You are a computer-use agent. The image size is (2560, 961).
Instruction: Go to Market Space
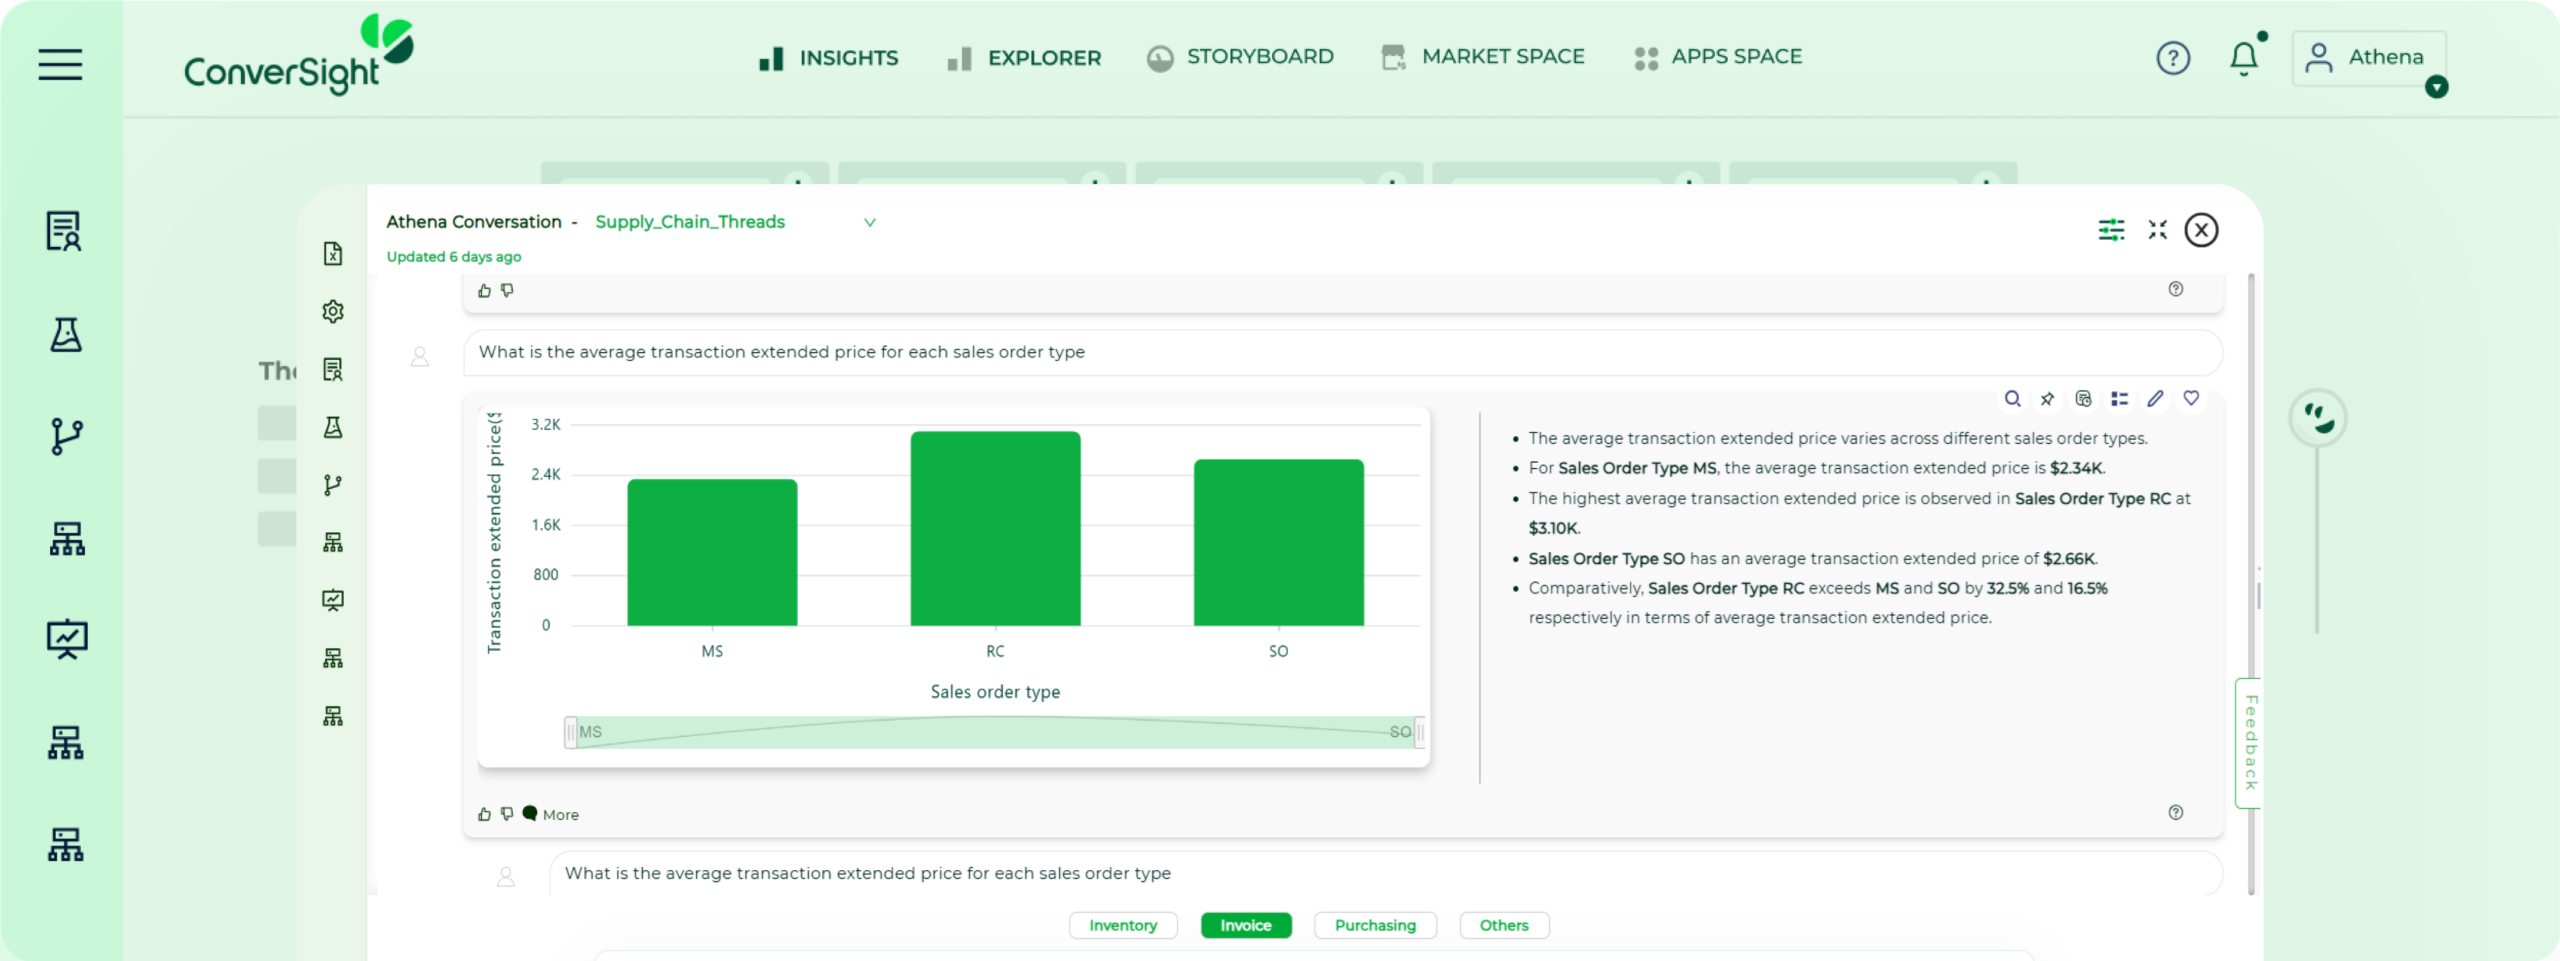pos(1483,57)
